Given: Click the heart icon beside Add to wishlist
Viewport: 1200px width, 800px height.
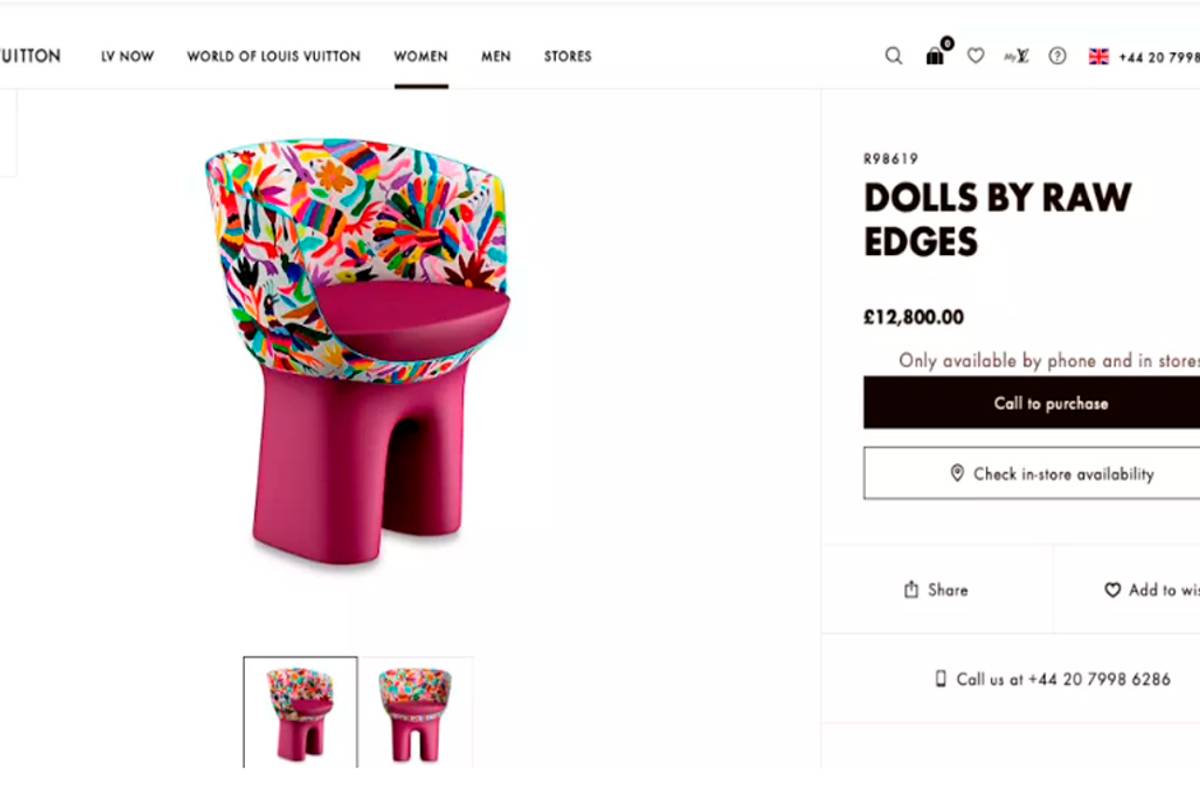Looking at the screenshot, I should (1112, 590).
